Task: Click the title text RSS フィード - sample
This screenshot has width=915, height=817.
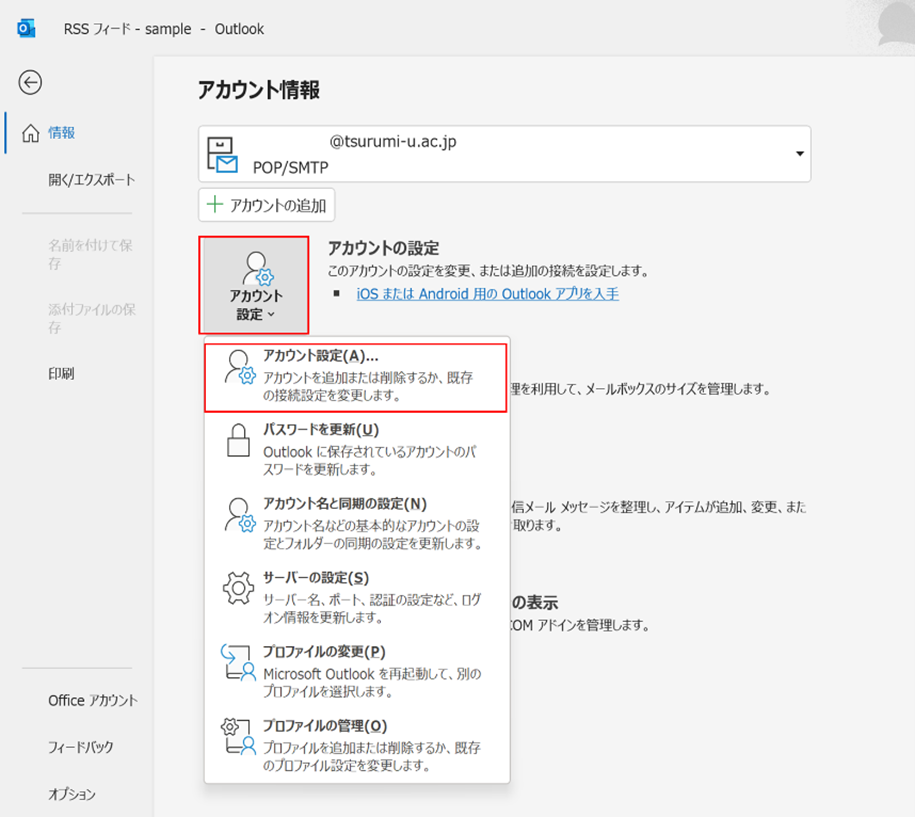Action: [127, 29]
